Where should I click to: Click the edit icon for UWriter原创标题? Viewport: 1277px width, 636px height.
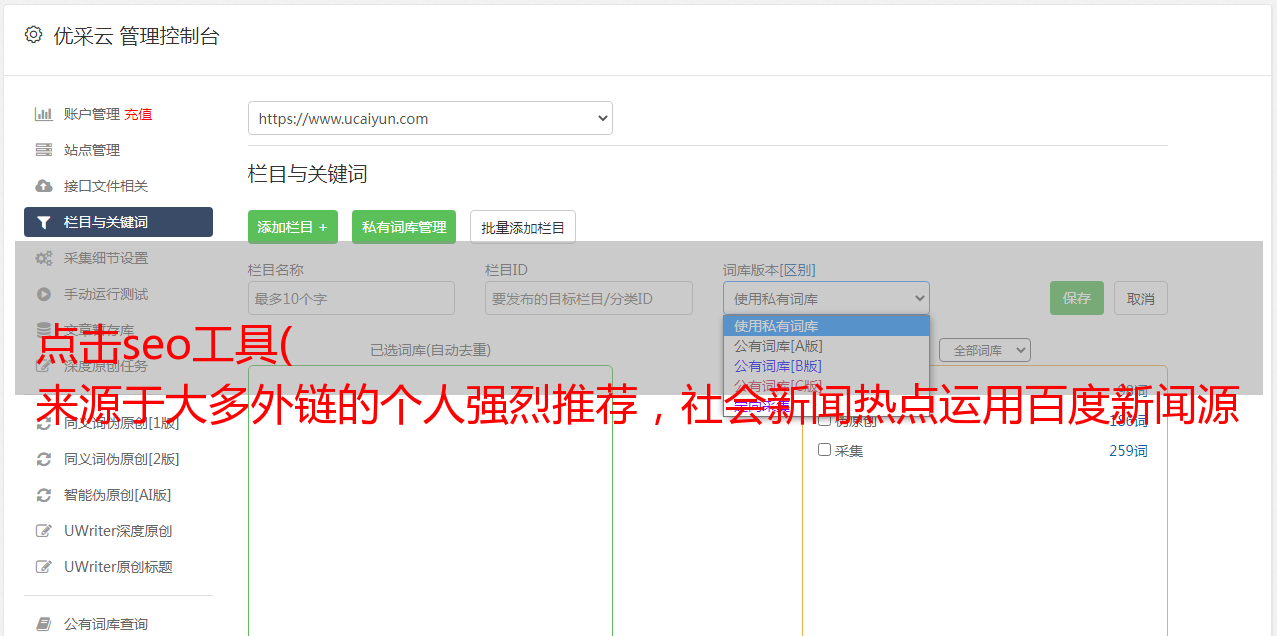coord(44,567)
